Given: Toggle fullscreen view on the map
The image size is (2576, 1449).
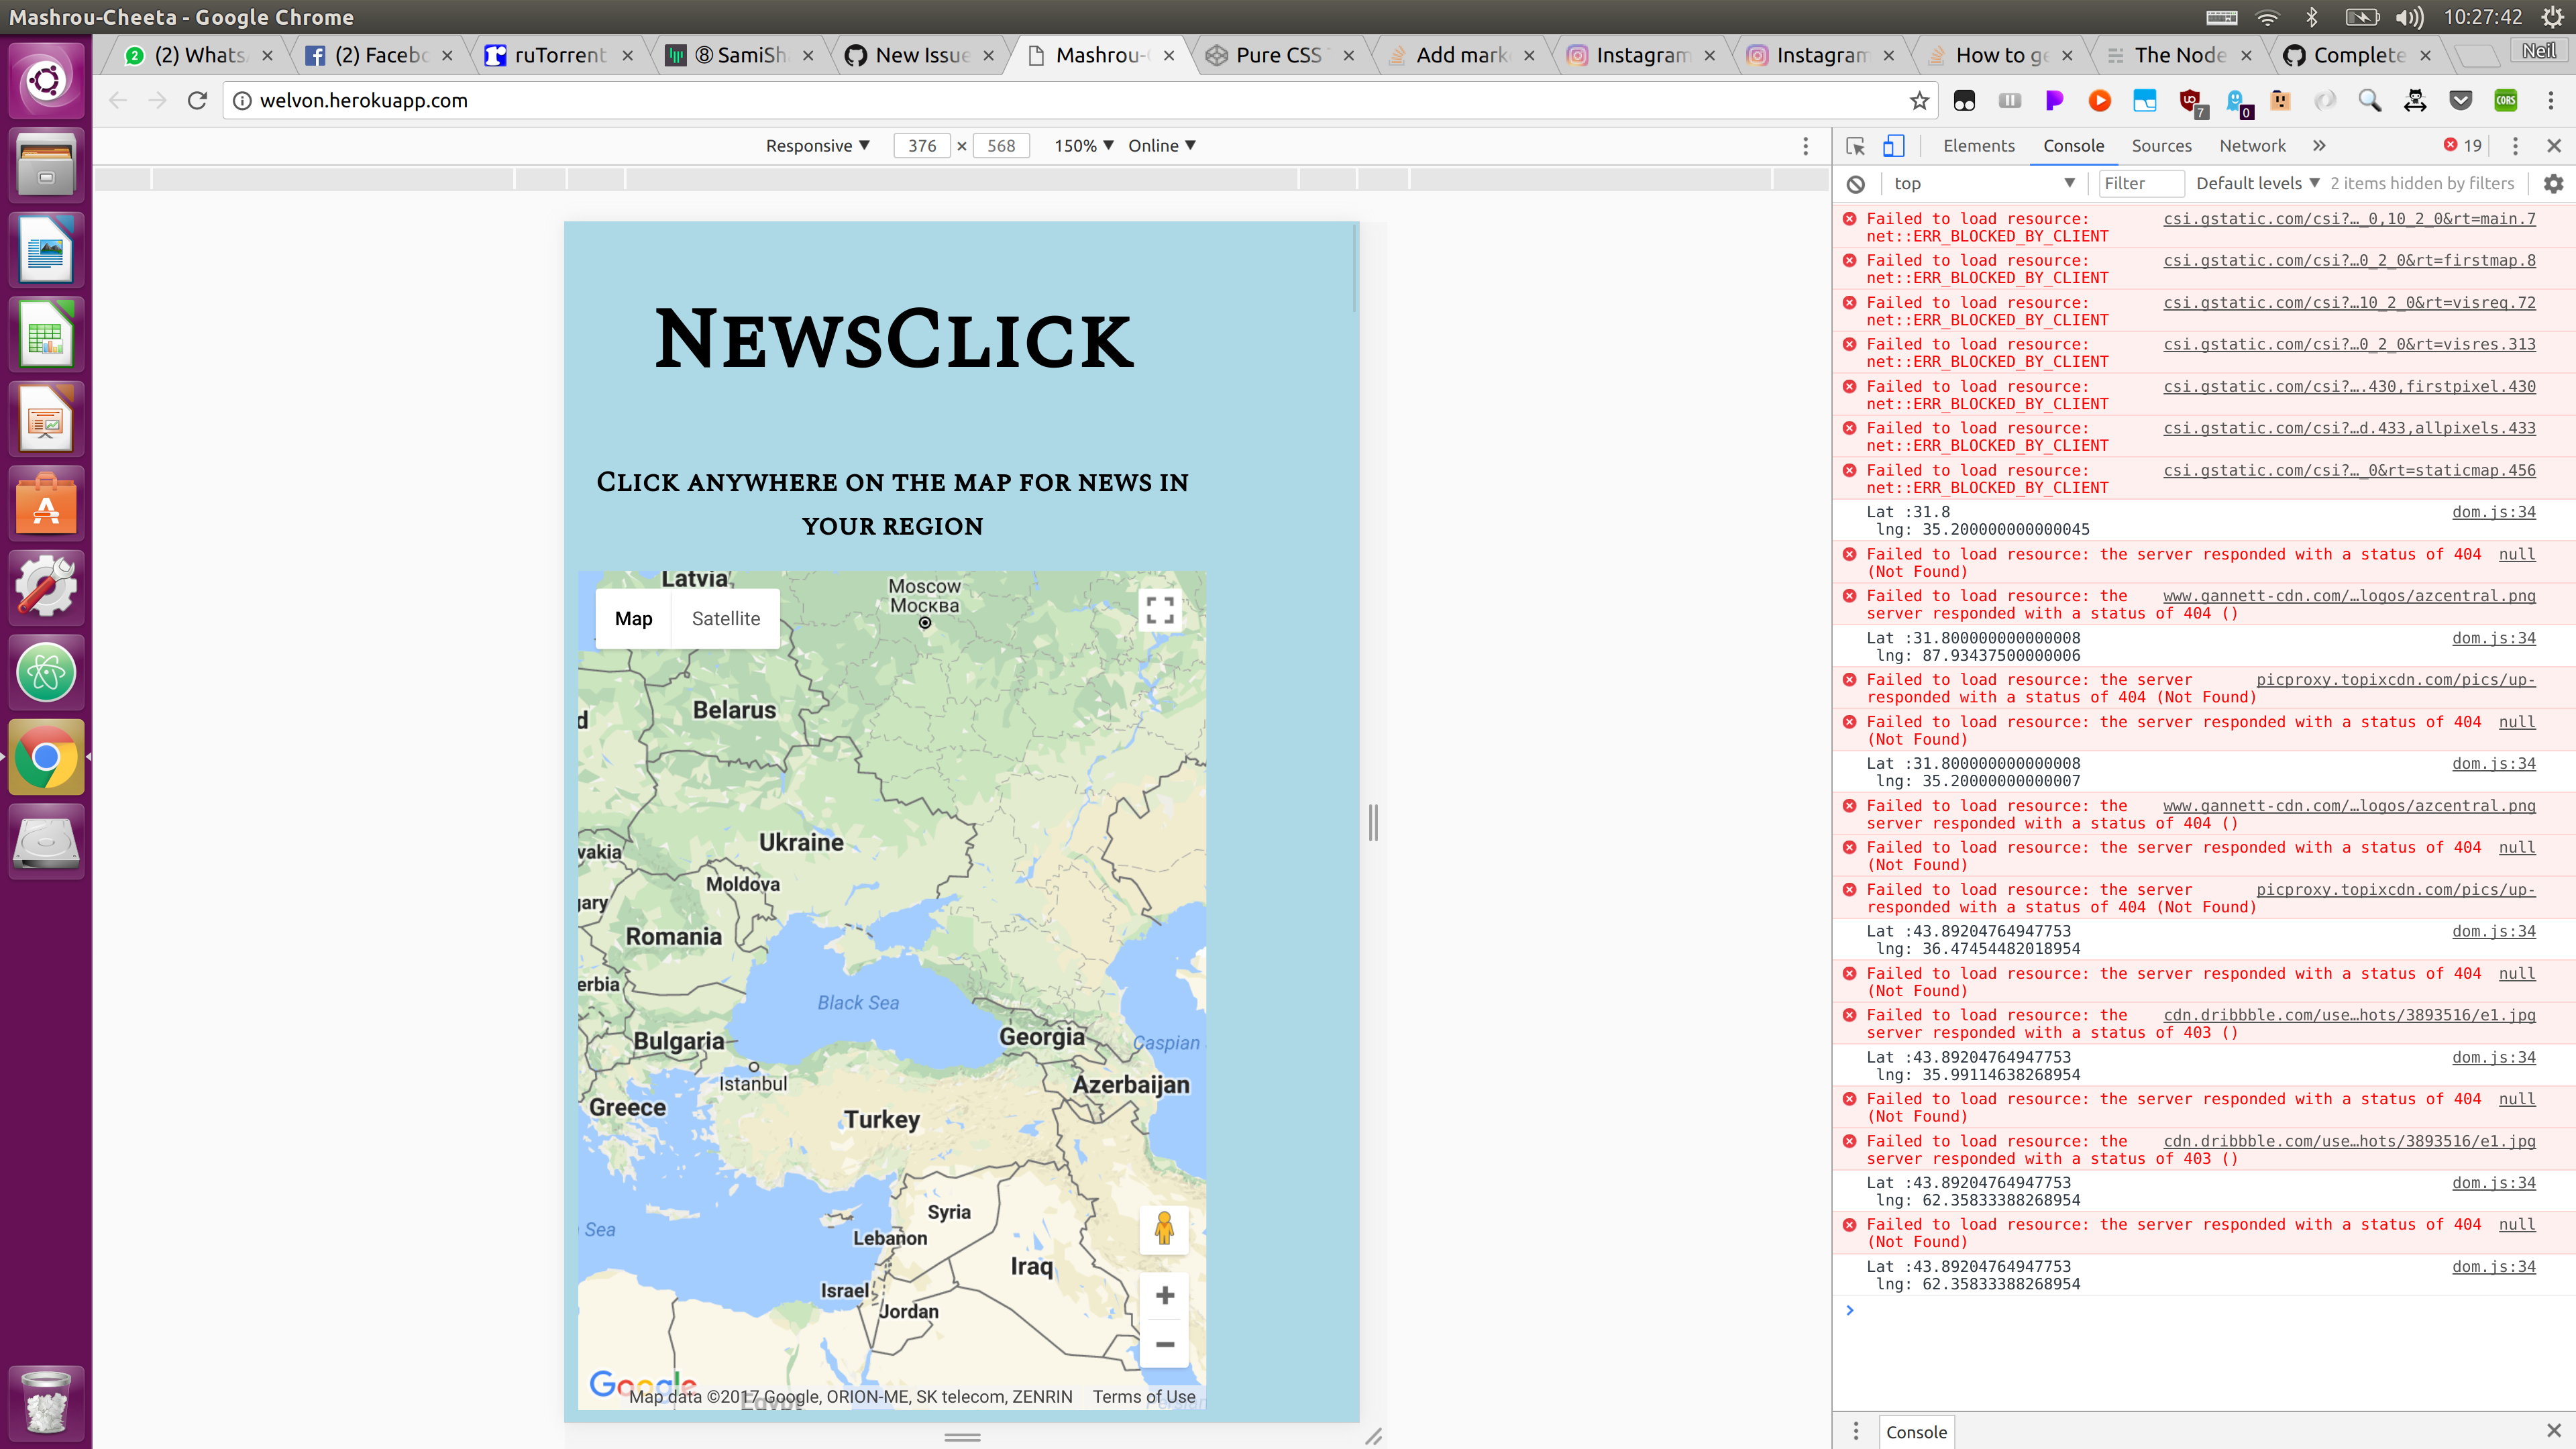Looking at the screenshot, I should point(1159,609).
